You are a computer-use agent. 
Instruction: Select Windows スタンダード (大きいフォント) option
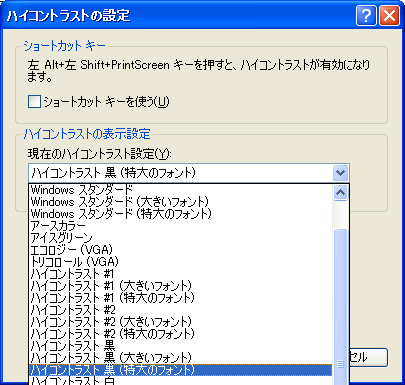[x=180, y=202]
